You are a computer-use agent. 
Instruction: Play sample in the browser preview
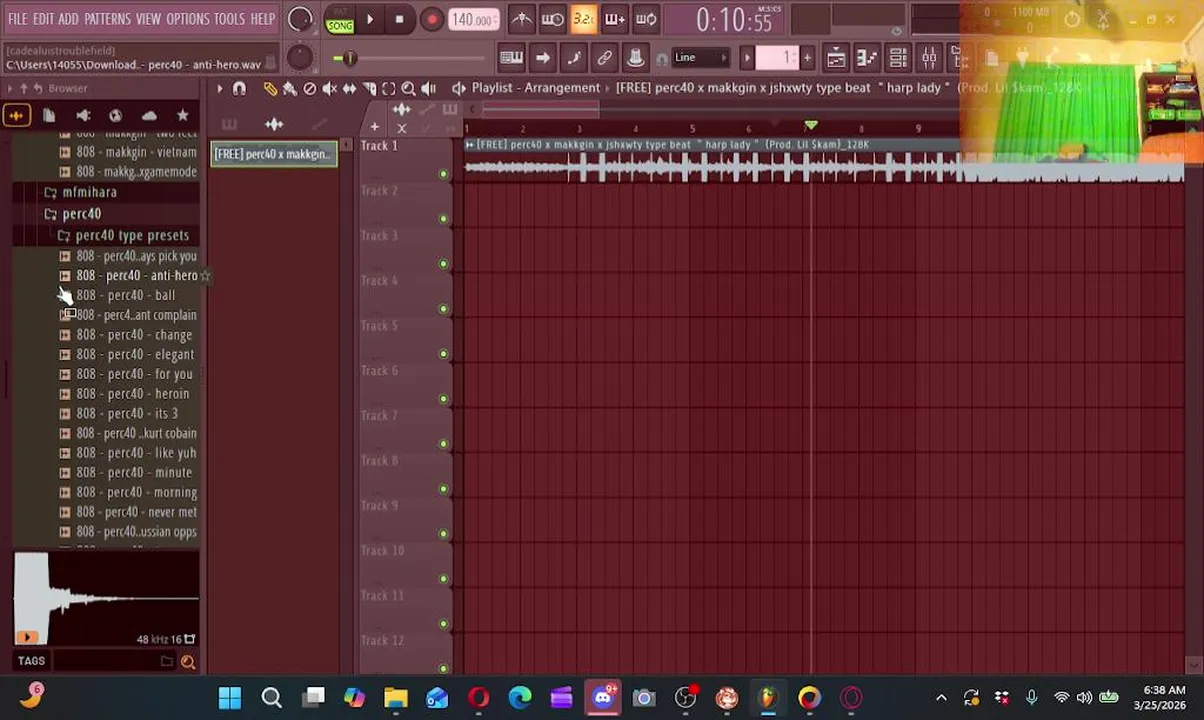27,637
